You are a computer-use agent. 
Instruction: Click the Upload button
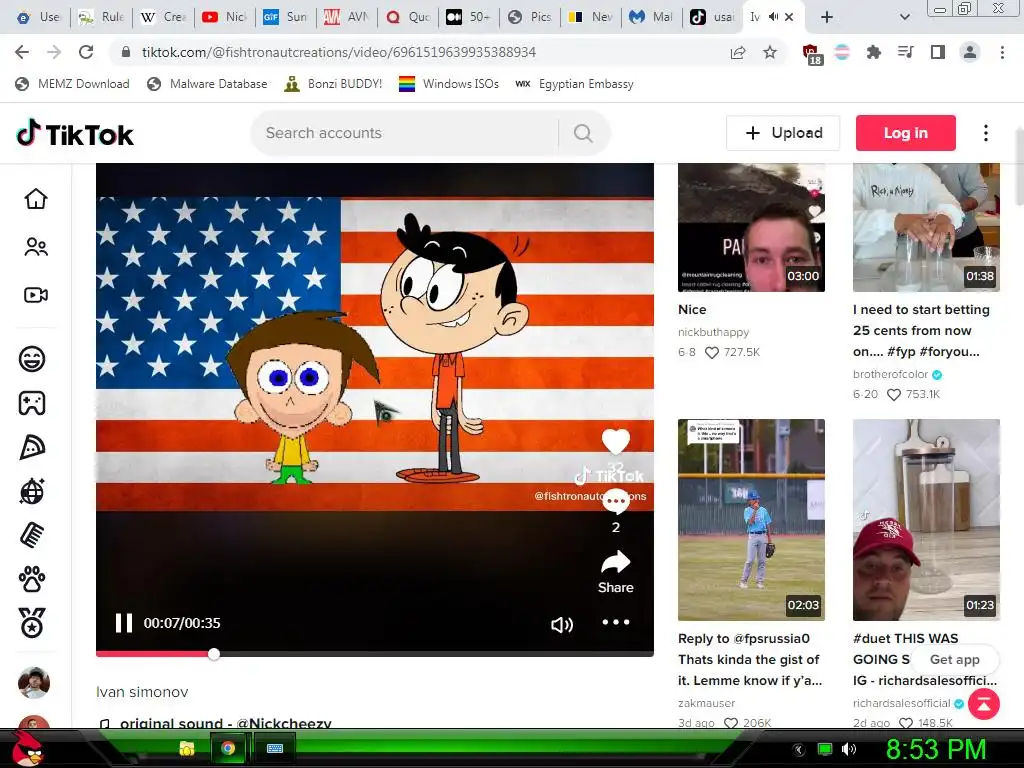pos(783,133)
